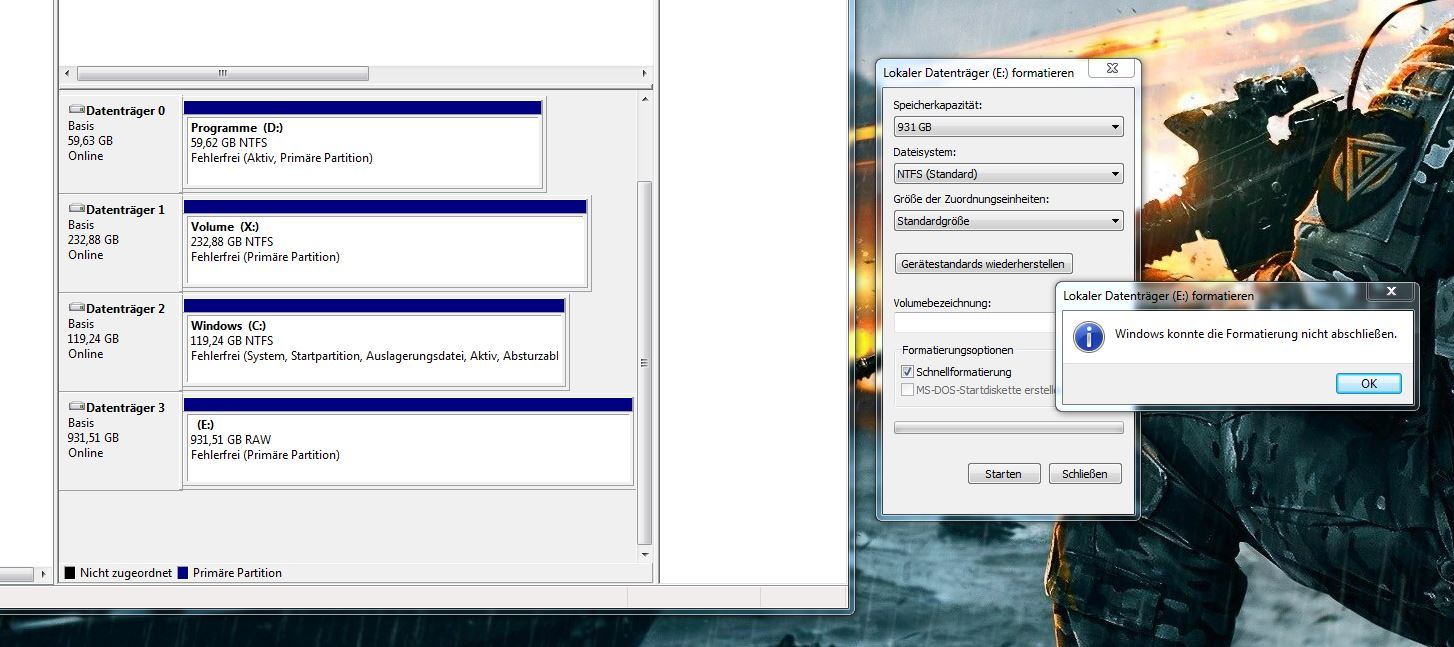Screen dimensions: 1454x647
Task: Click 'Windows konnte die Formatierung nicht abschließen' message
Action: click(x=1256, y=334)
